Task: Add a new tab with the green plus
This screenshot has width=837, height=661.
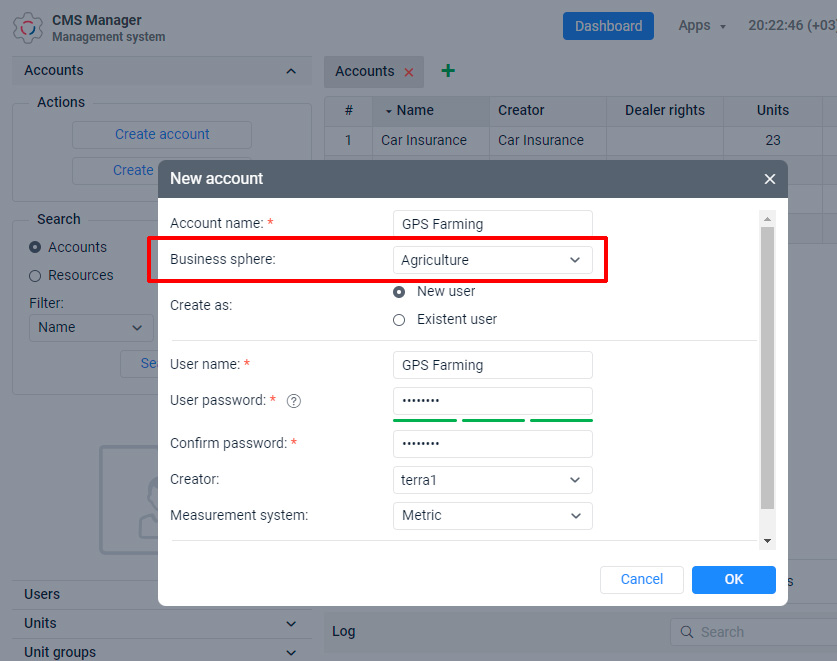Action: coord(448,71)
